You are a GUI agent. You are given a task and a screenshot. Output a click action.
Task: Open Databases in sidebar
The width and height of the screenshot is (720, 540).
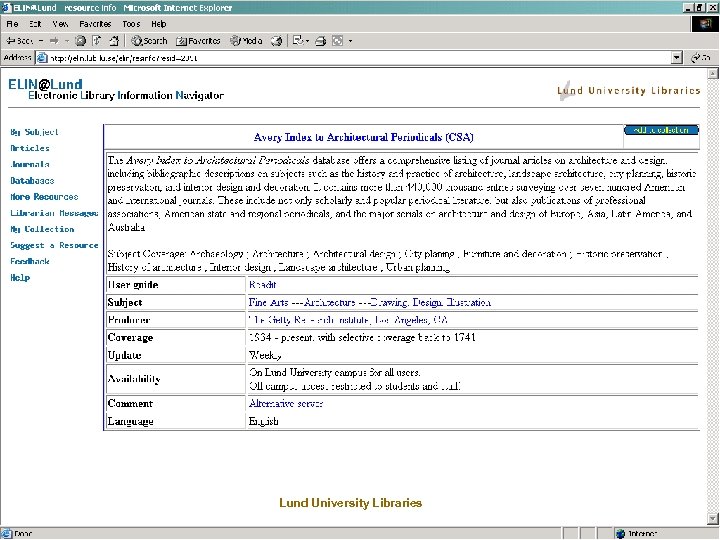[32, 180]
